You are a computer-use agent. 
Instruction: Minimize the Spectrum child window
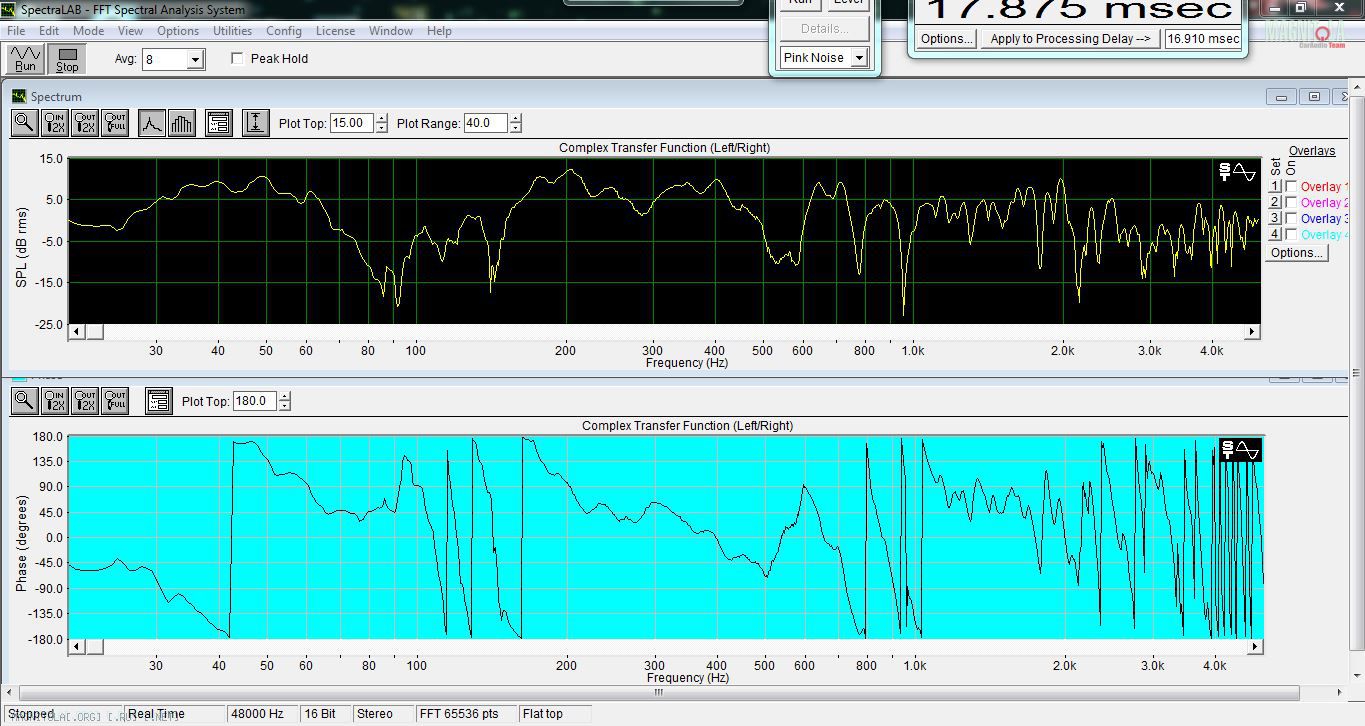coord(1281,96)
